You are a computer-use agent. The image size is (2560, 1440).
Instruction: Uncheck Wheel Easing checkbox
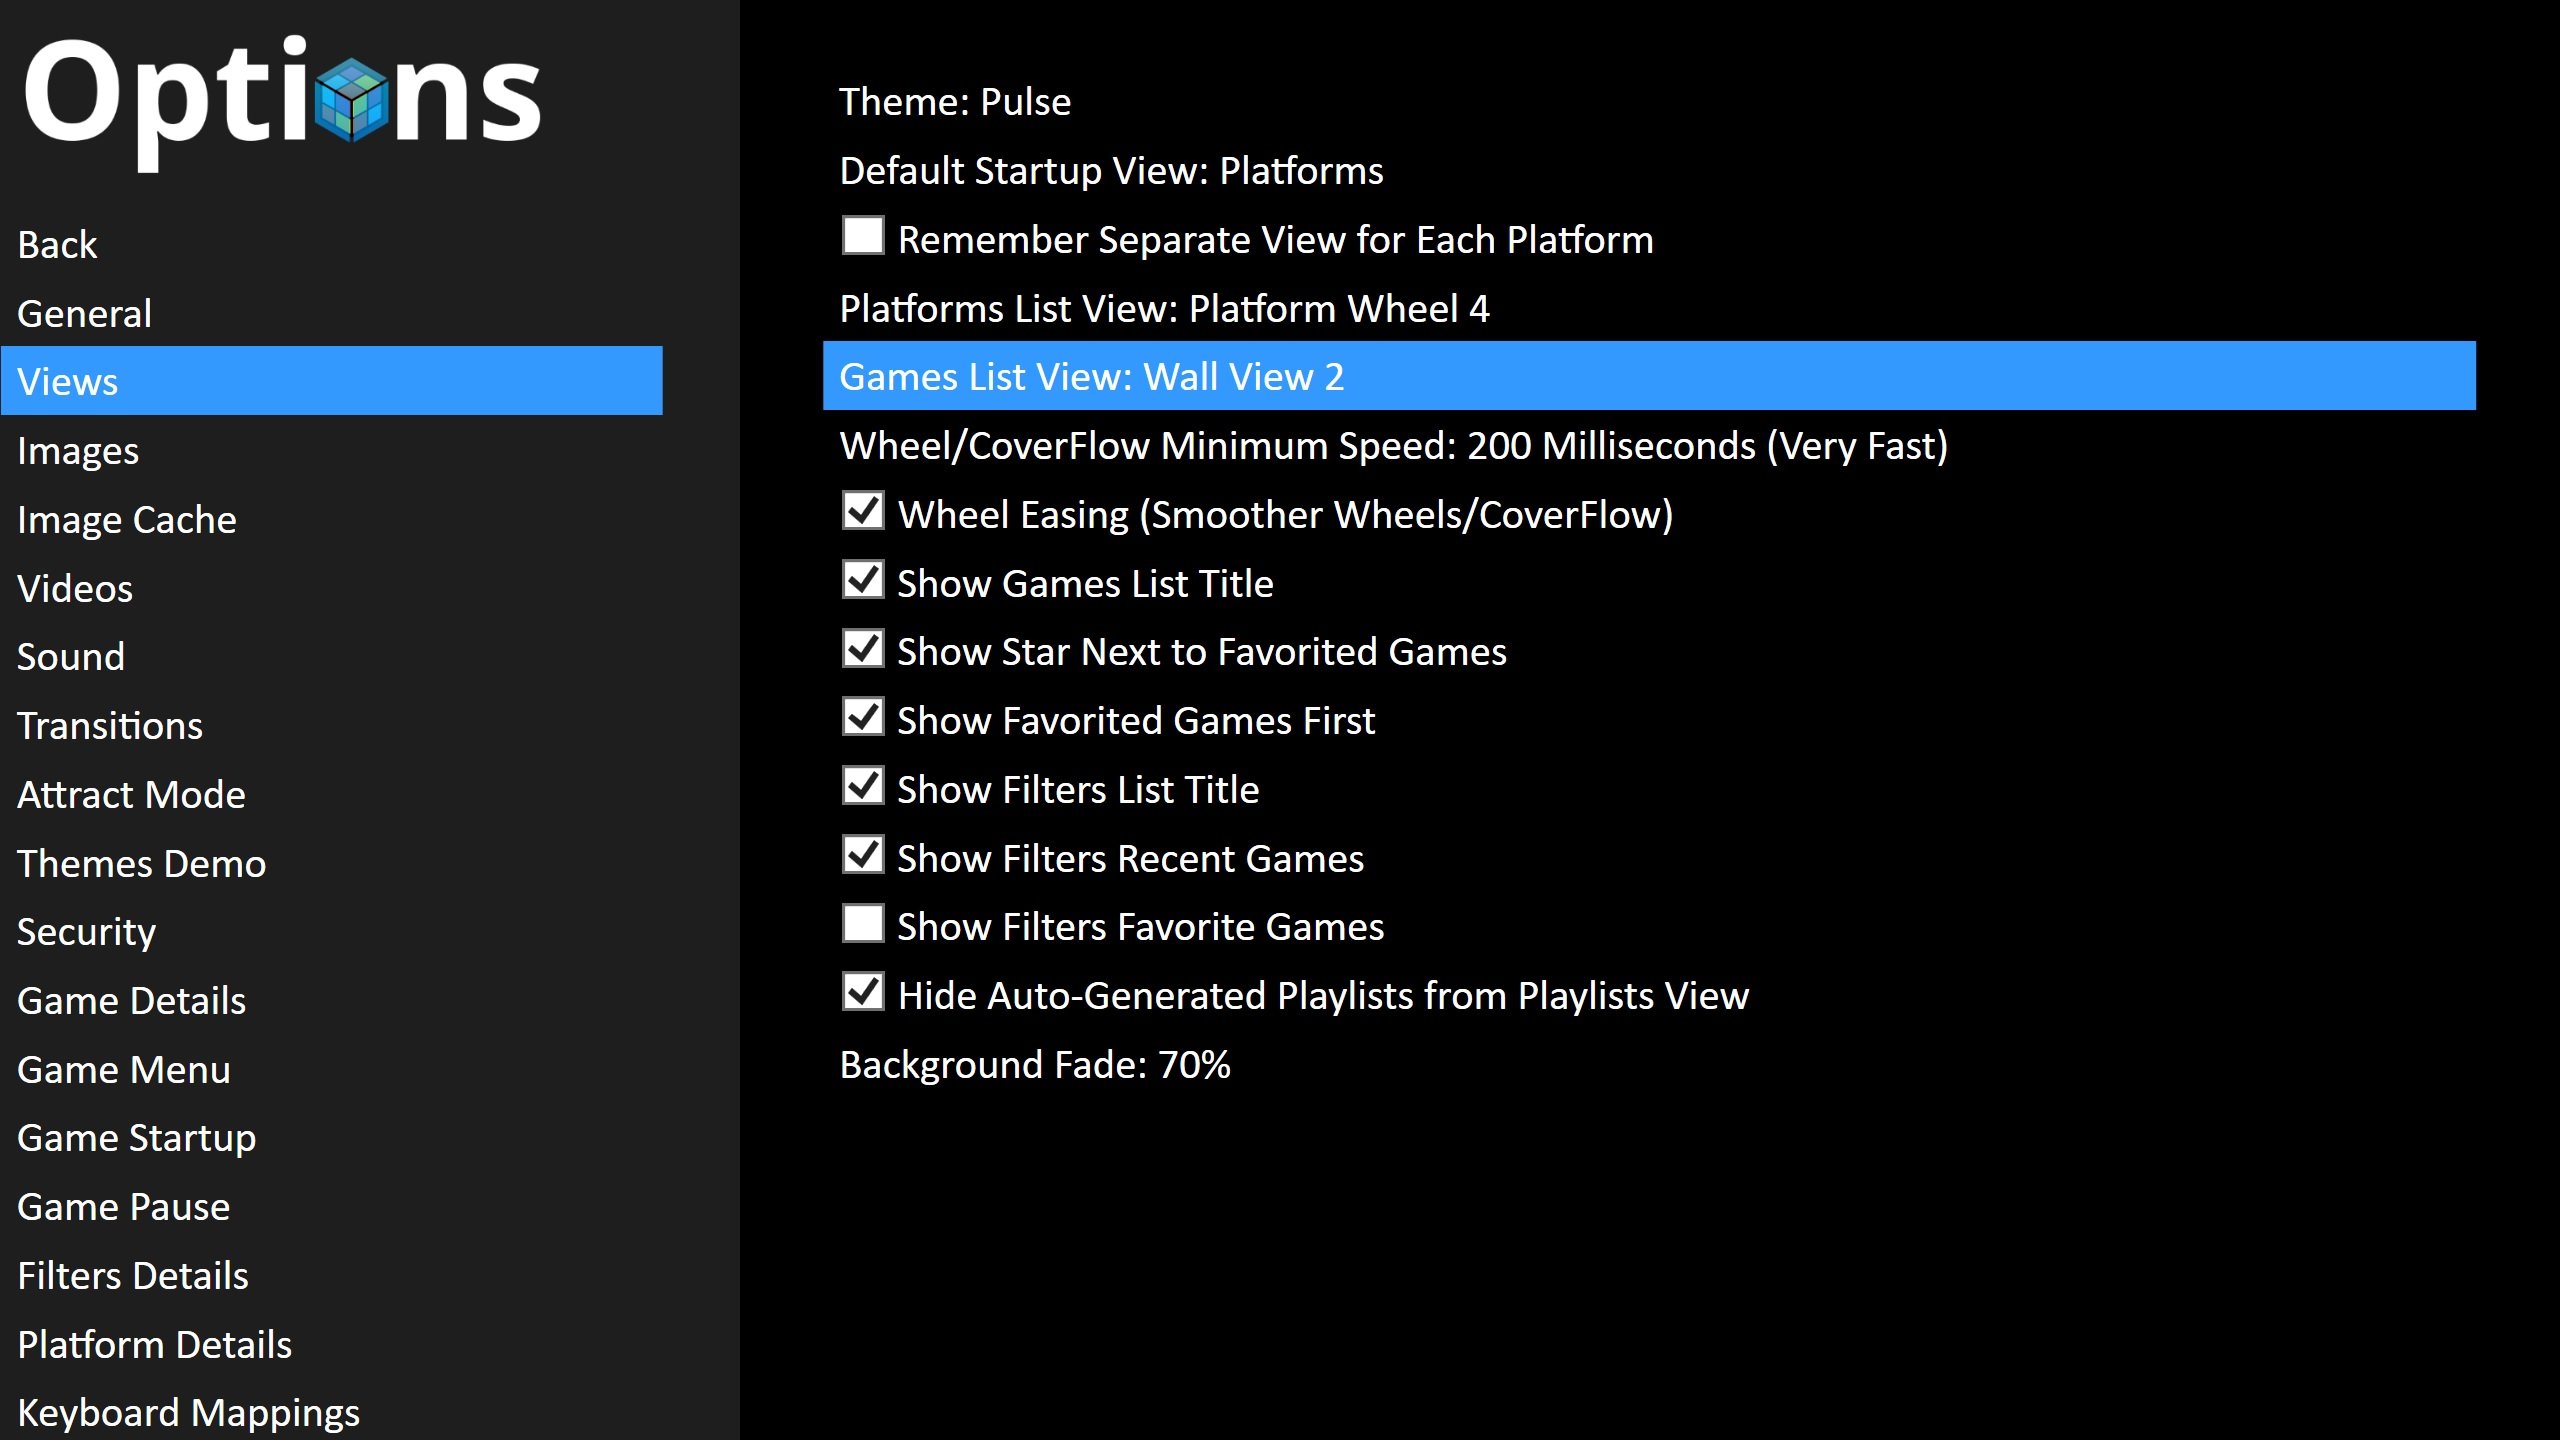pos(863,511)
